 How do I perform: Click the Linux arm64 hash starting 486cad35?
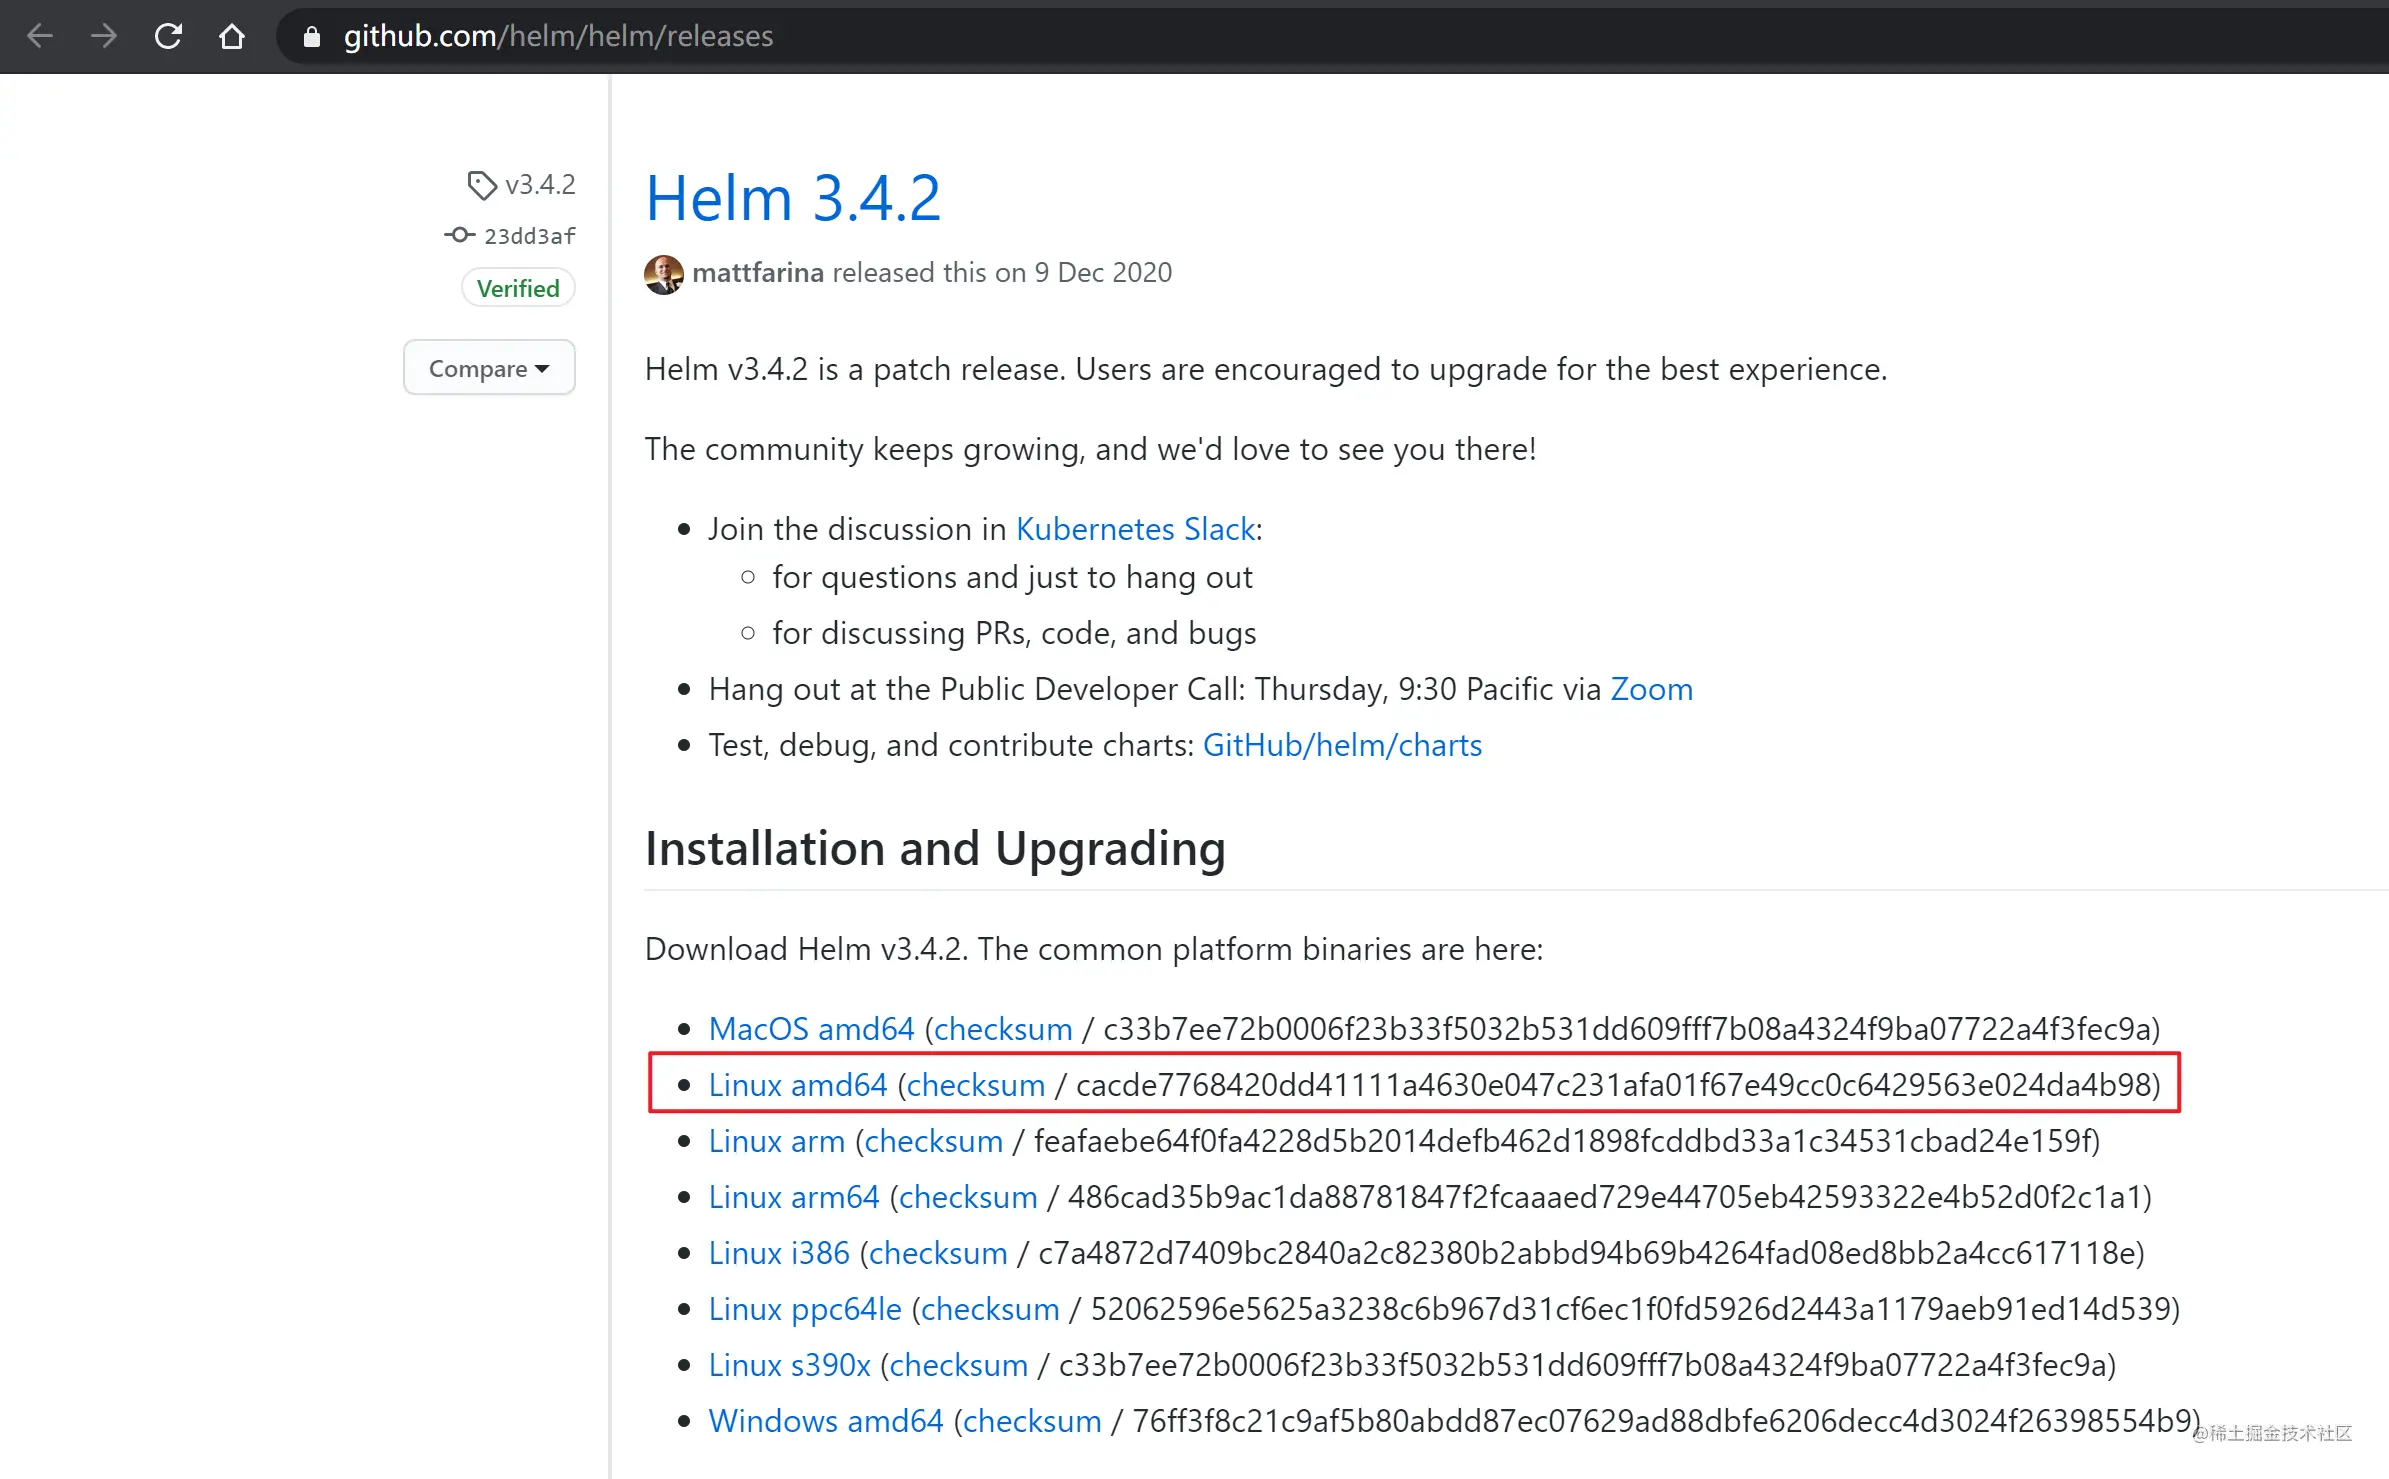[x=1605, y=1197]
